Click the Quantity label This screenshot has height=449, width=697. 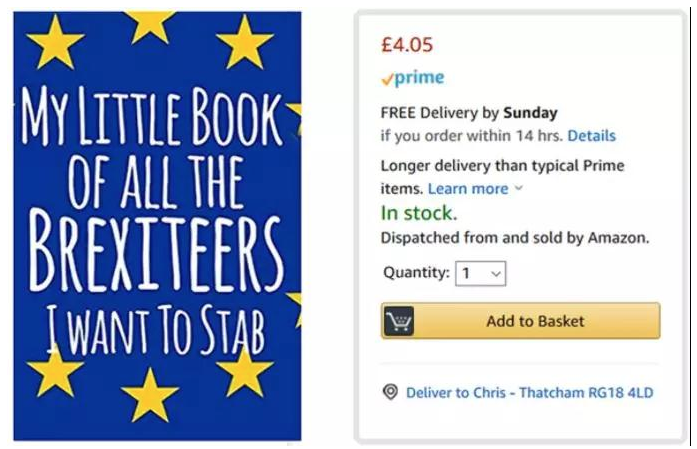pyautogui.click(x=416, y=272)
